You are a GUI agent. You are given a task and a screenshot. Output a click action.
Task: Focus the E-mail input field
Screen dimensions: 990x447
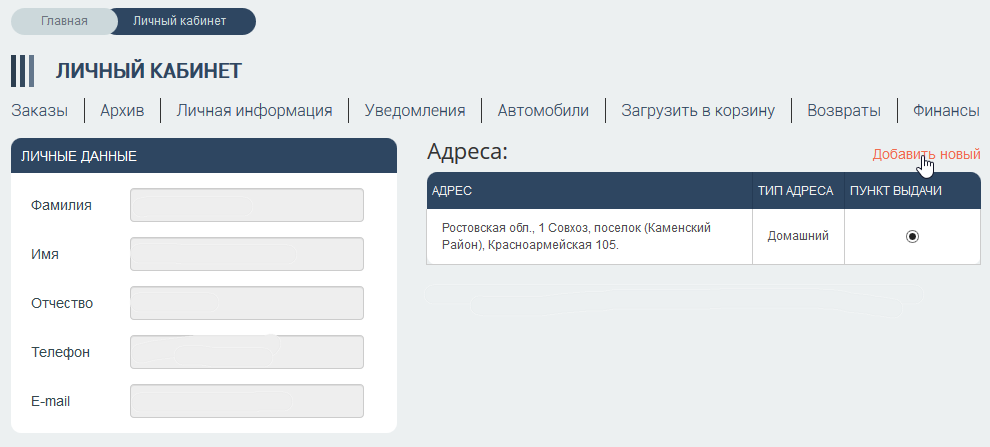[x=247, y=401]
